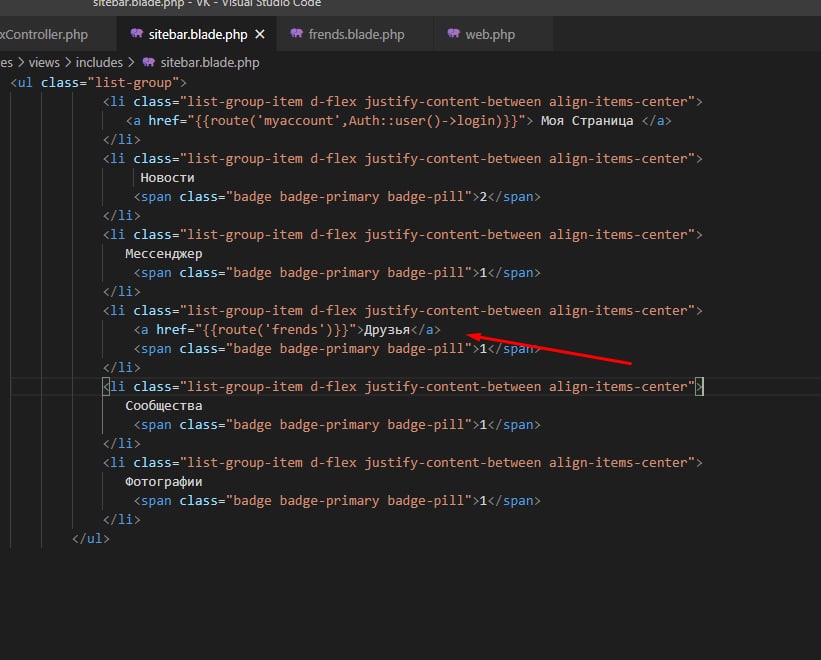Click the closing </ul> tag
Screen dimensions: 821x660
[x=91, y=539]
